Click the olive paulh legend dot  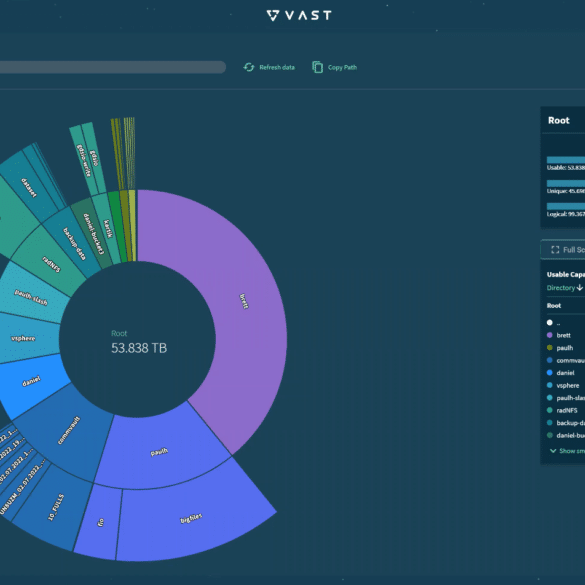point(550,348)
